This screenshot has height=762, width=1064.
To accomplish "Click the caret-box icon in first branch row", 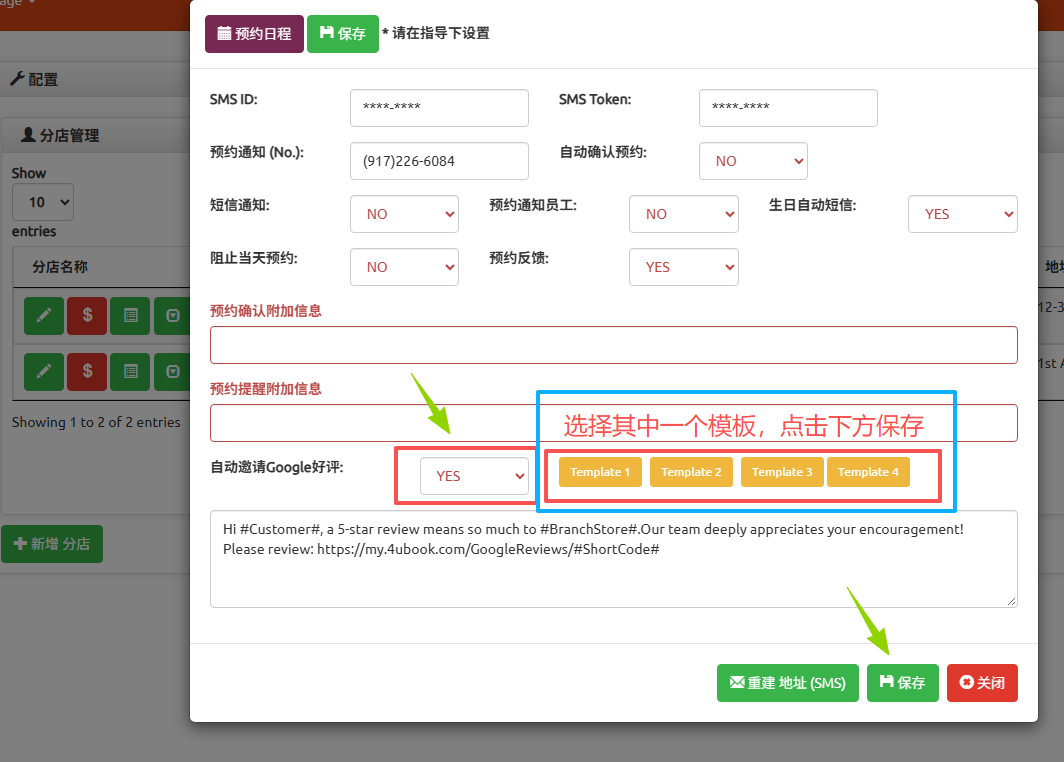I will pyautogui.click(x=172, y=316).
